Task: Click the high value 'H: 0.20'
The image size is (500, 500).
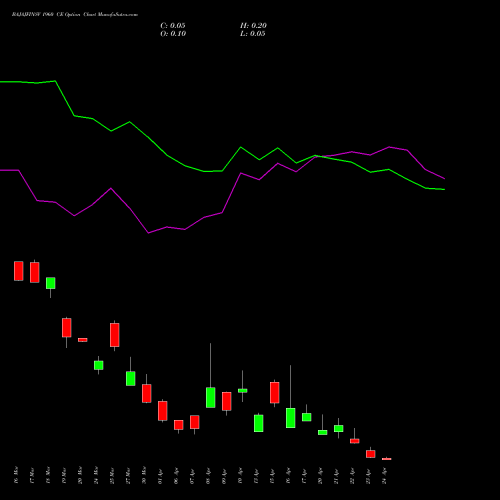Action: 253,26
